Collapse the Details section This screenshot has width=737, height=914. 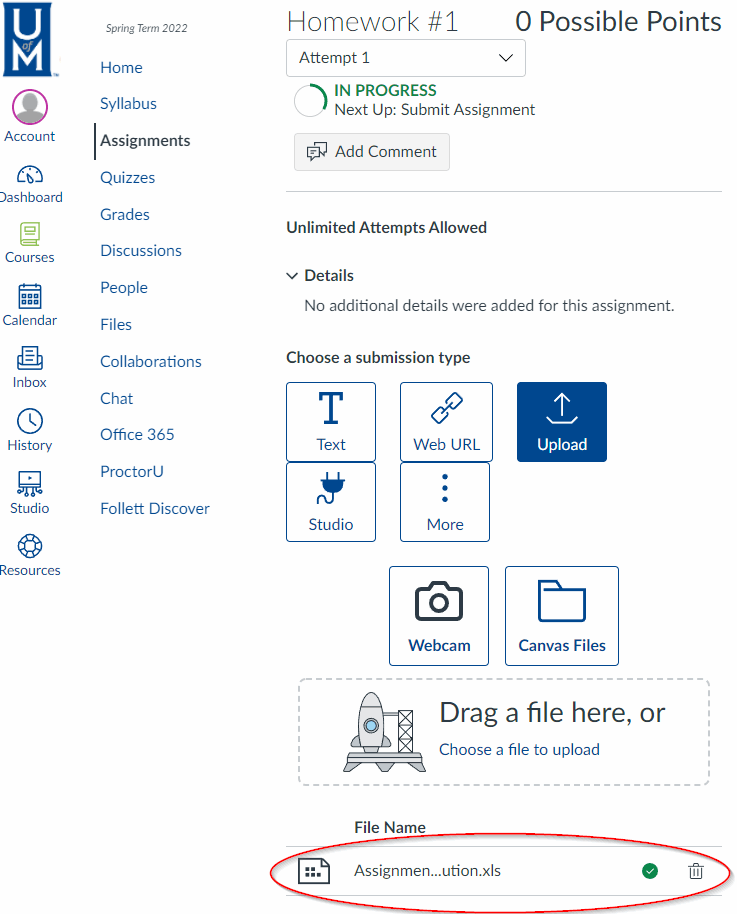coord(320,275)
